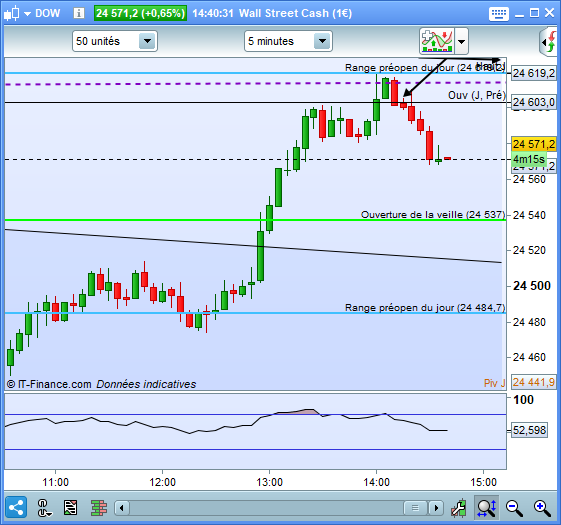Screen dimensions: 561x525
Task: Click the 24 441,9 pivot price label
Action: pos(533,382)
